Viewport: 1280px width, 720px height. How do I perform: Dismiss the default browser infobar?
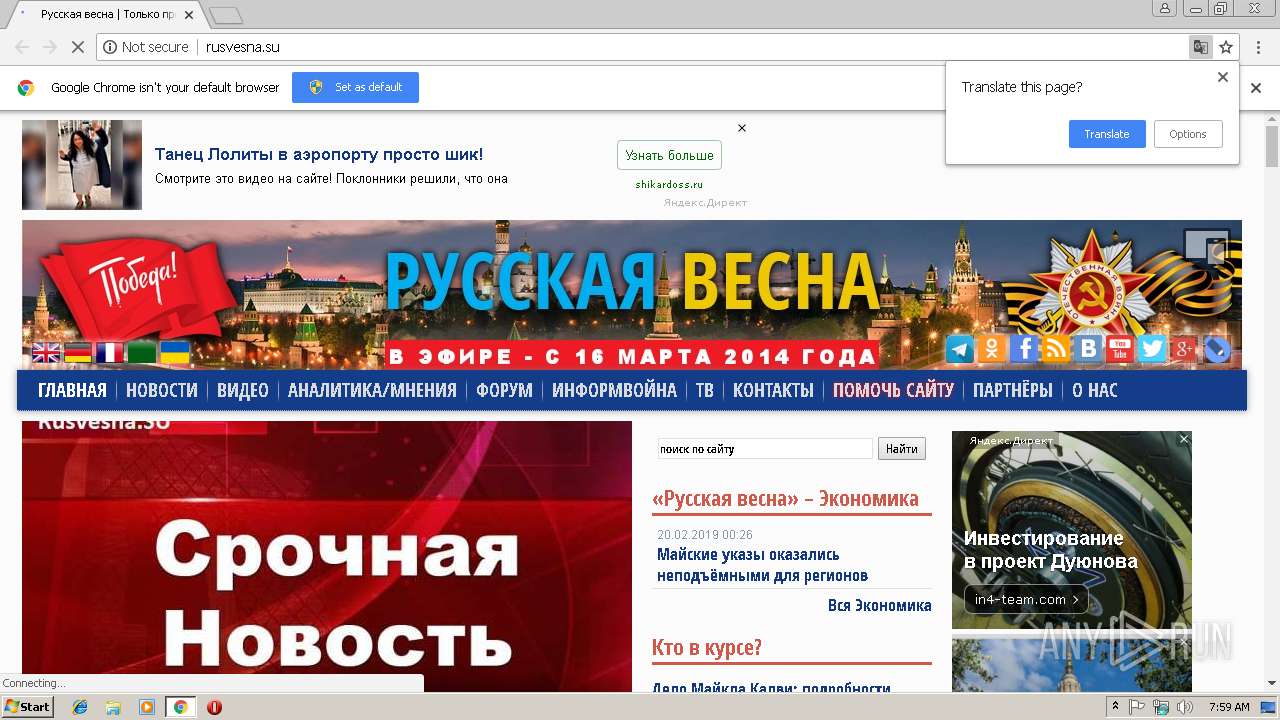coord(1256,88)
